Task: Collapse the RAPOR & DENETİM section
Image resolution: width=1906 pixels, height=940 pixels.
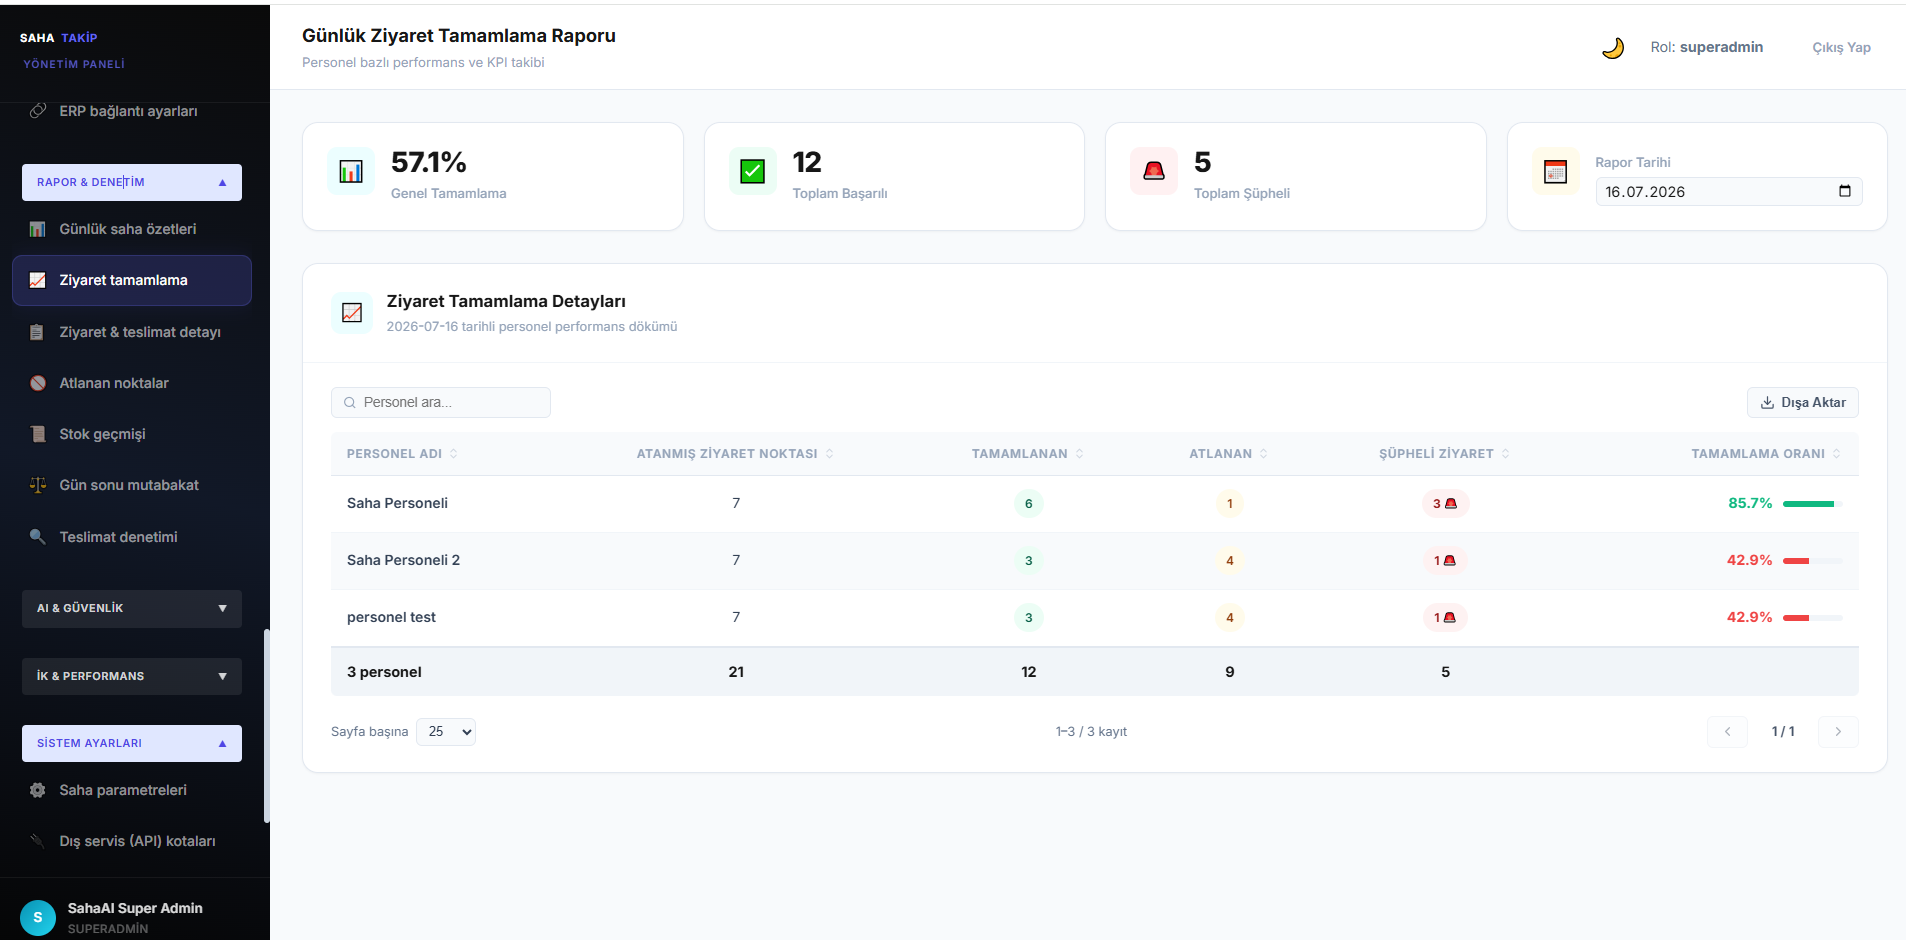Action: pos(132,182)
